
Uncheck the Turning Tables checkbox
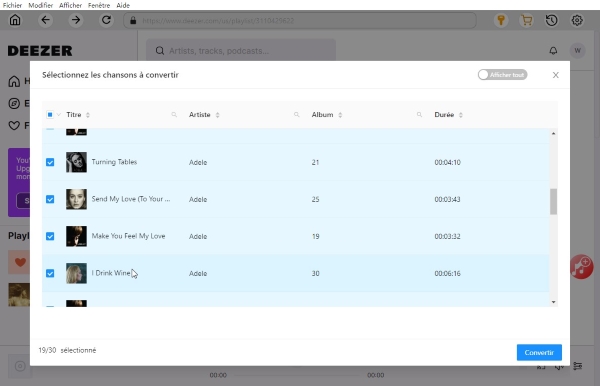tap(50, 162)
